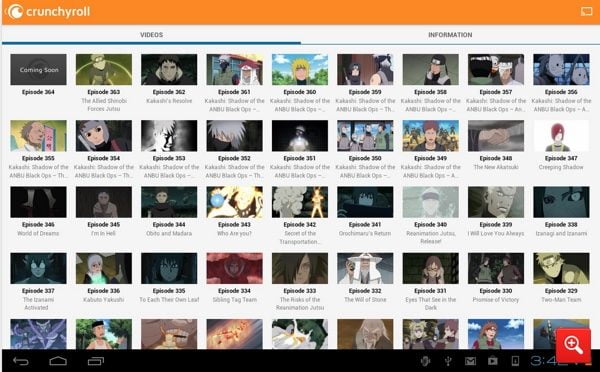Open Episode 362 thumbnail
The image size is (600, 372).
(x=169, y=69)
